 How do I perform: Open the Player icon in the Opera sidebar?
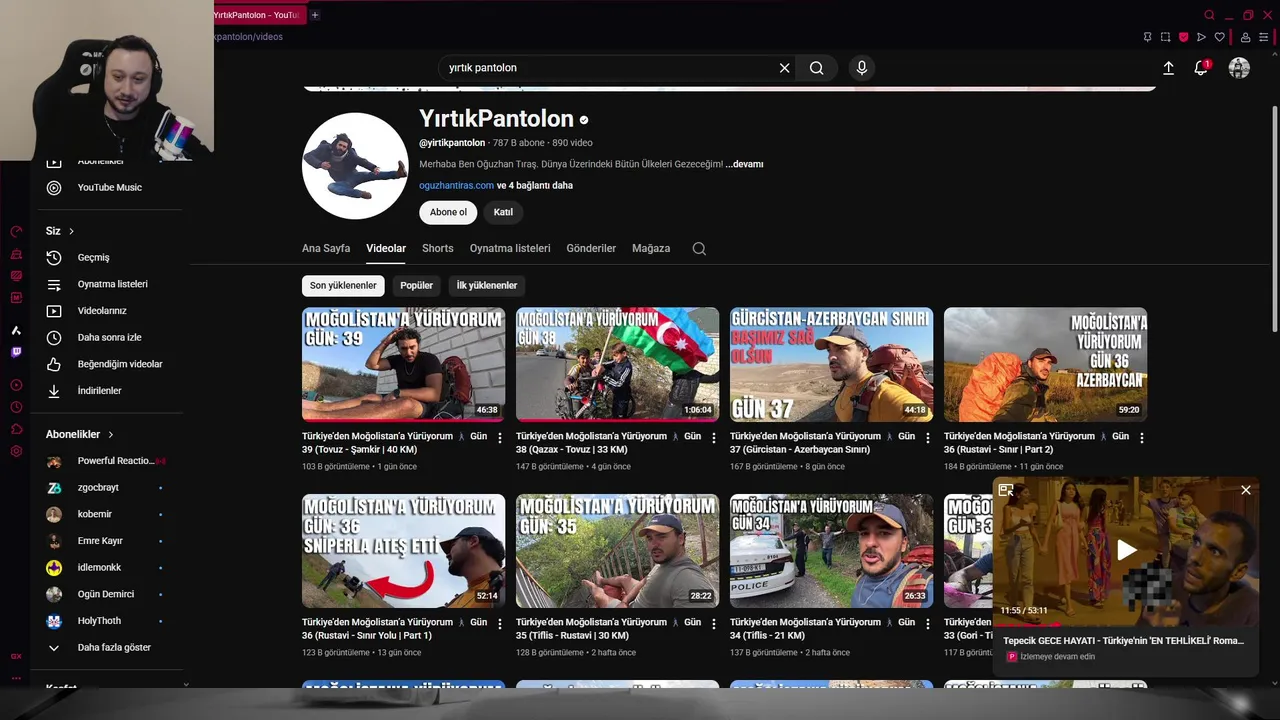(x=16, y=385)
